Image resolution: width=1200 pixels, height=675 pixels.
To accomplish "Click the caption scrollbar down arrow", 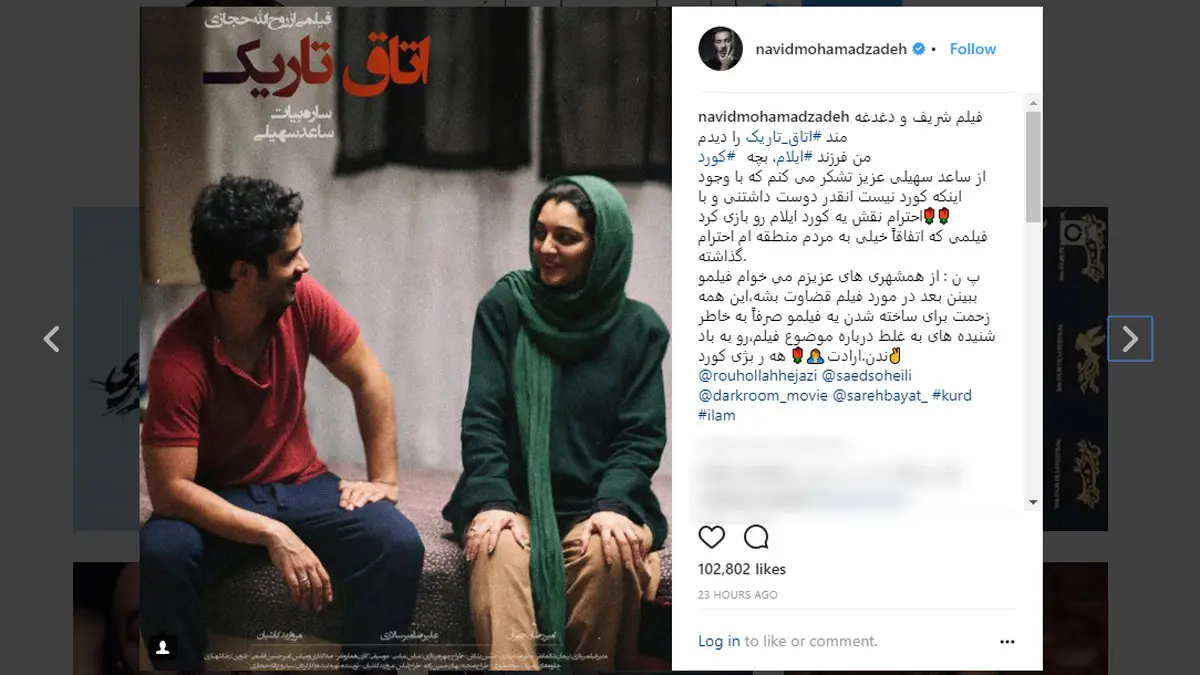I will [x=1033, y=502].
